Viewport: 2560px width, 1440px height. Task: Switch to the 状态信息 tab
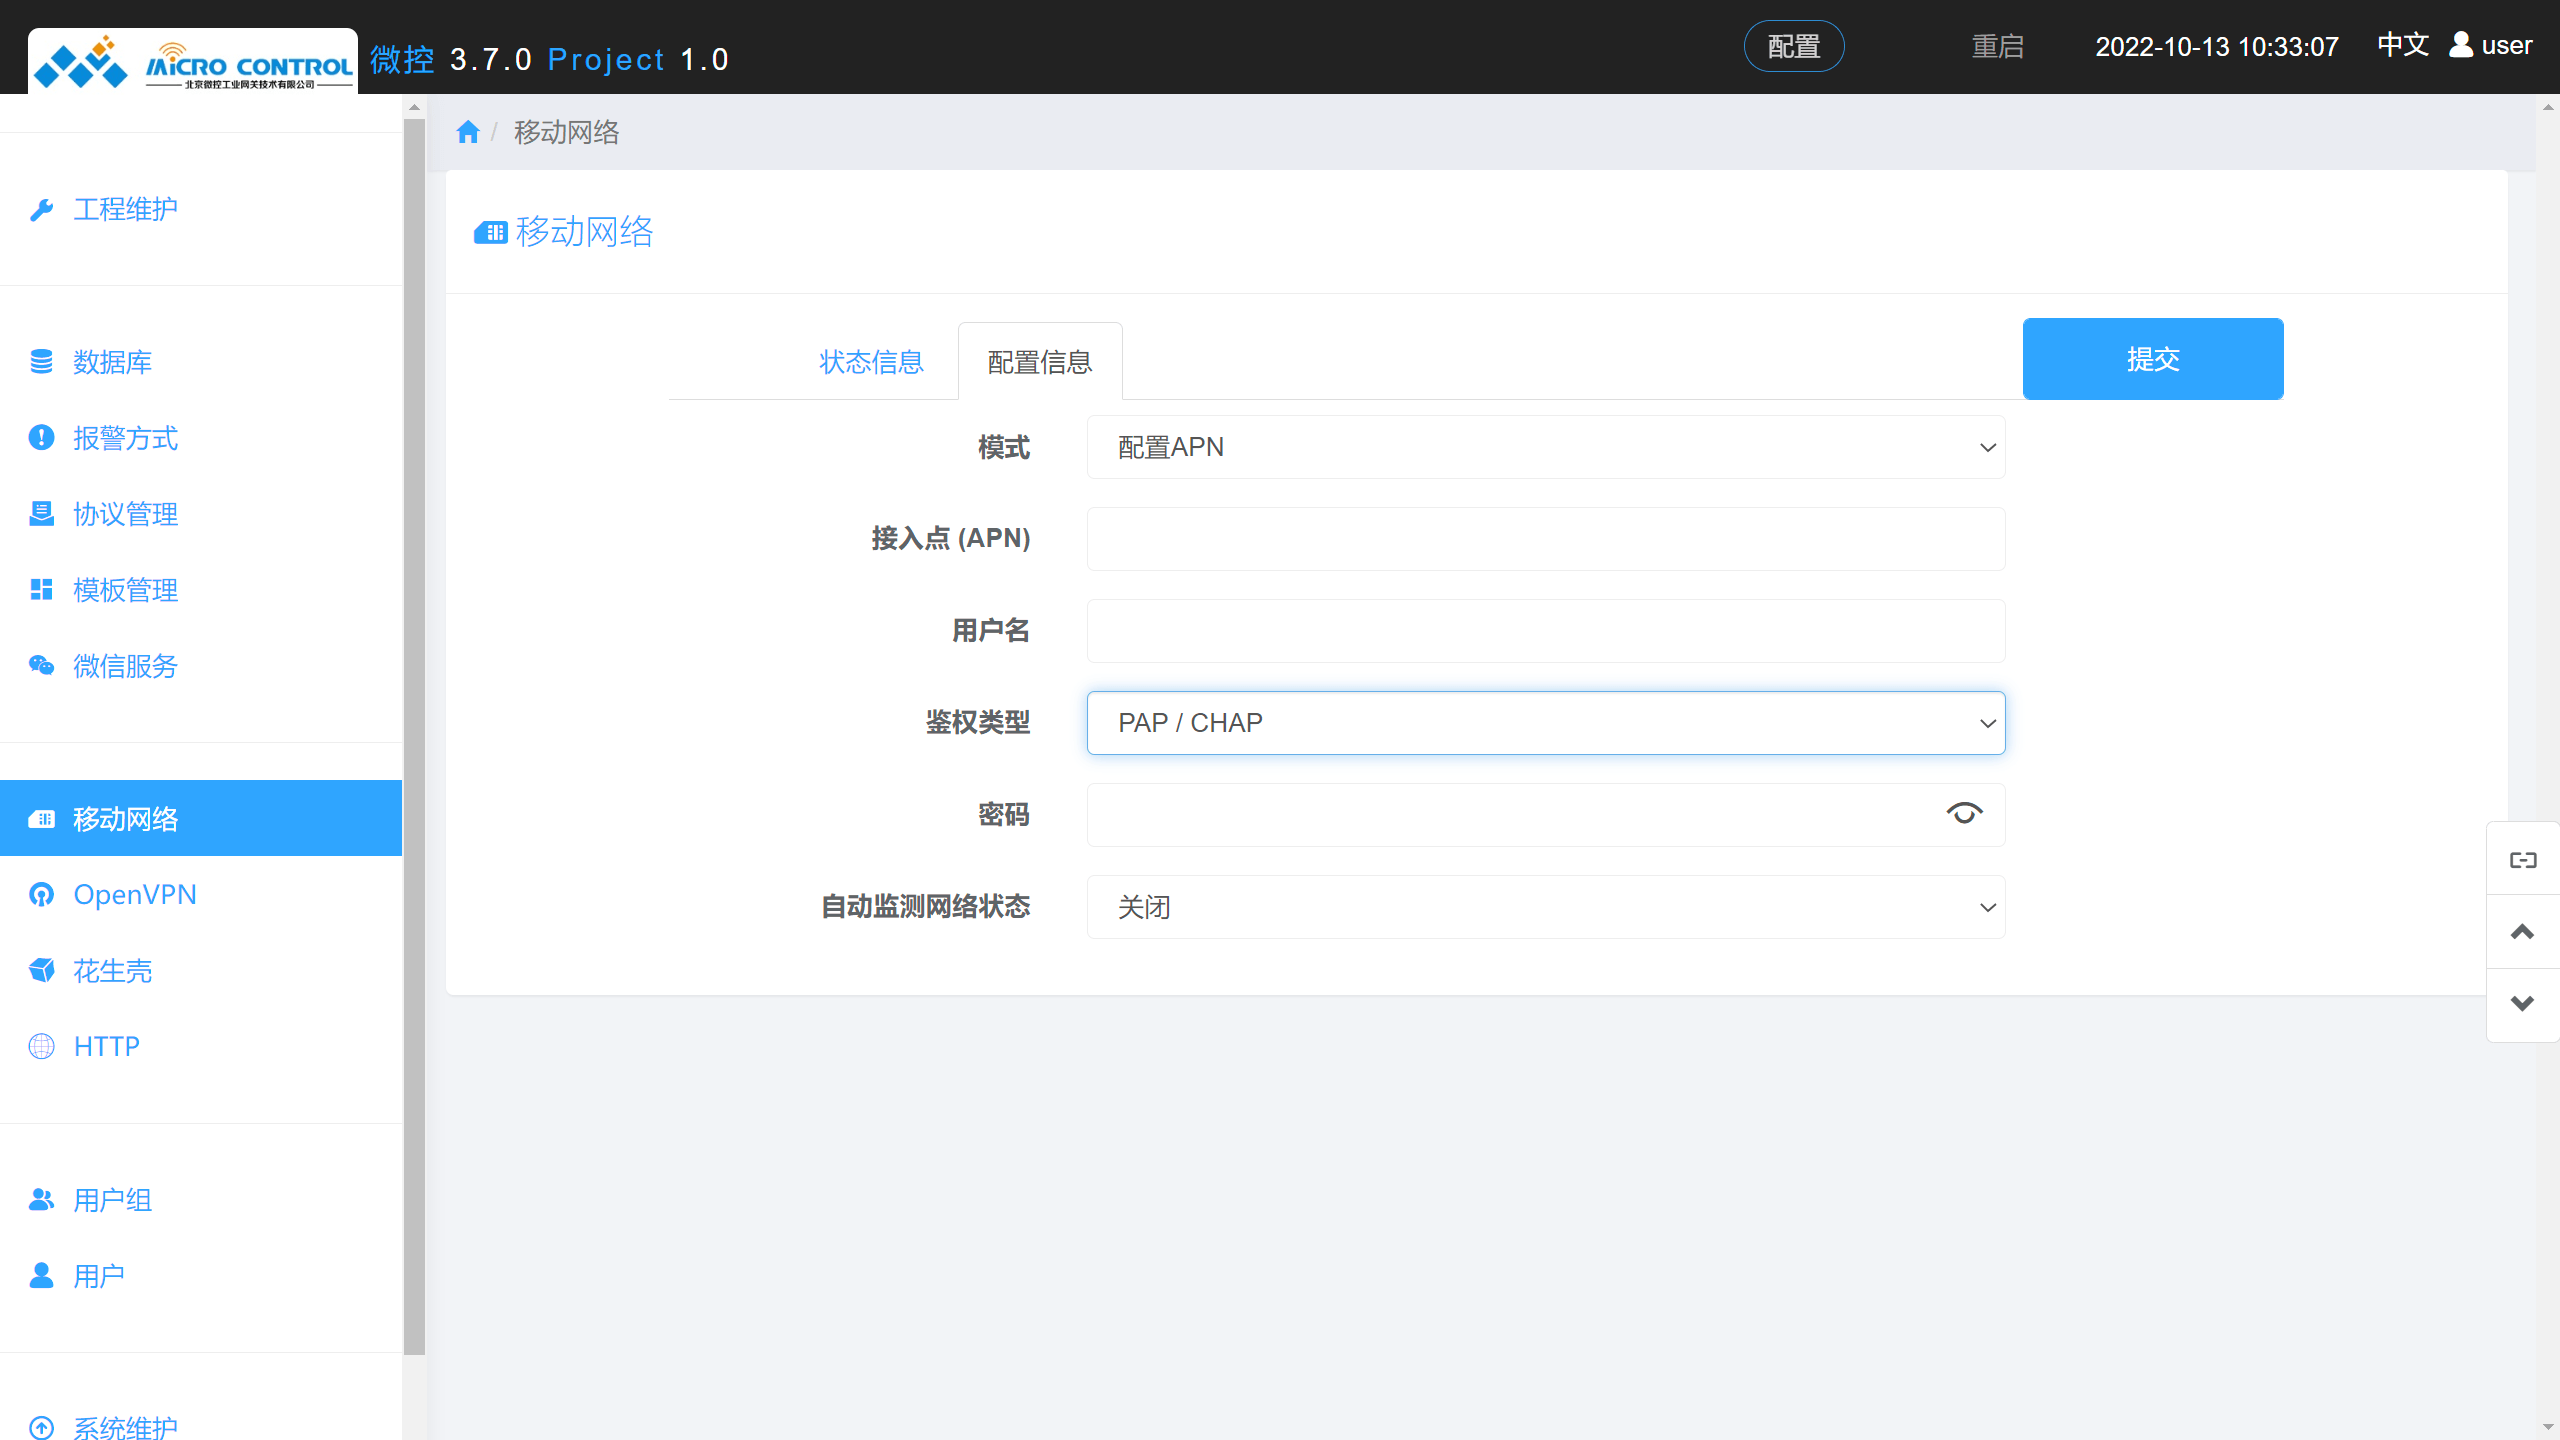870,362
